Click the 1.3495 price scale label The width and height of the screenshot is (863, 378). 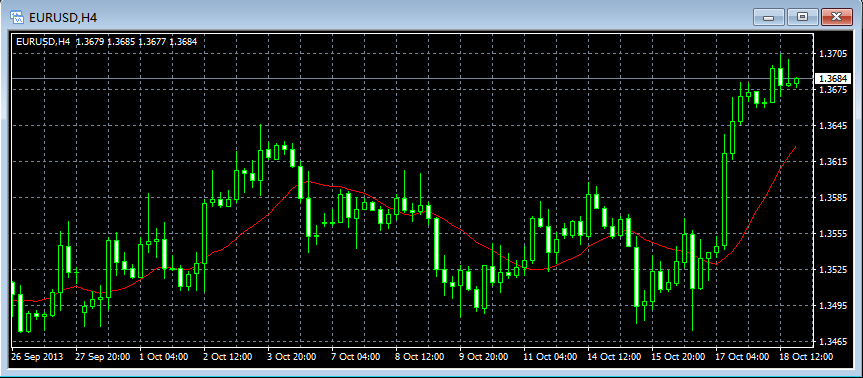pos(833,306)
